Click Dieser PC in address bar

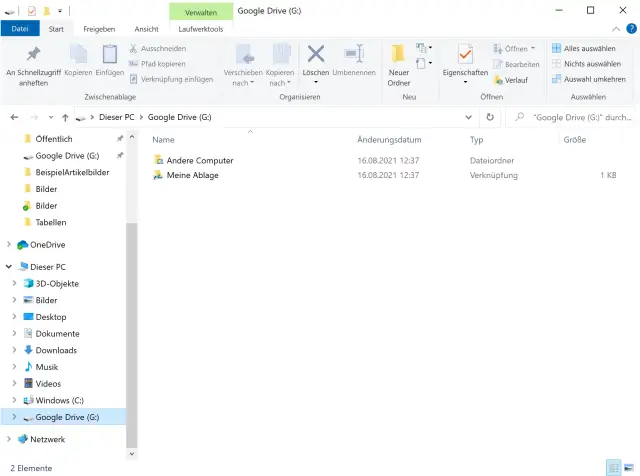click(x=117, y=118)
